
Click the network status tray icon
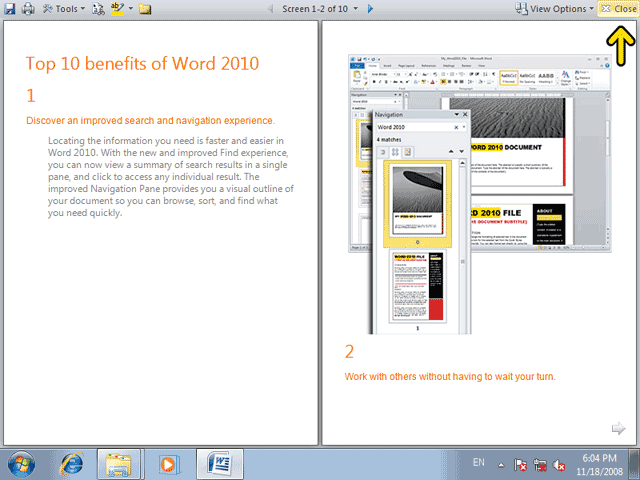click(x=540, y=464)
